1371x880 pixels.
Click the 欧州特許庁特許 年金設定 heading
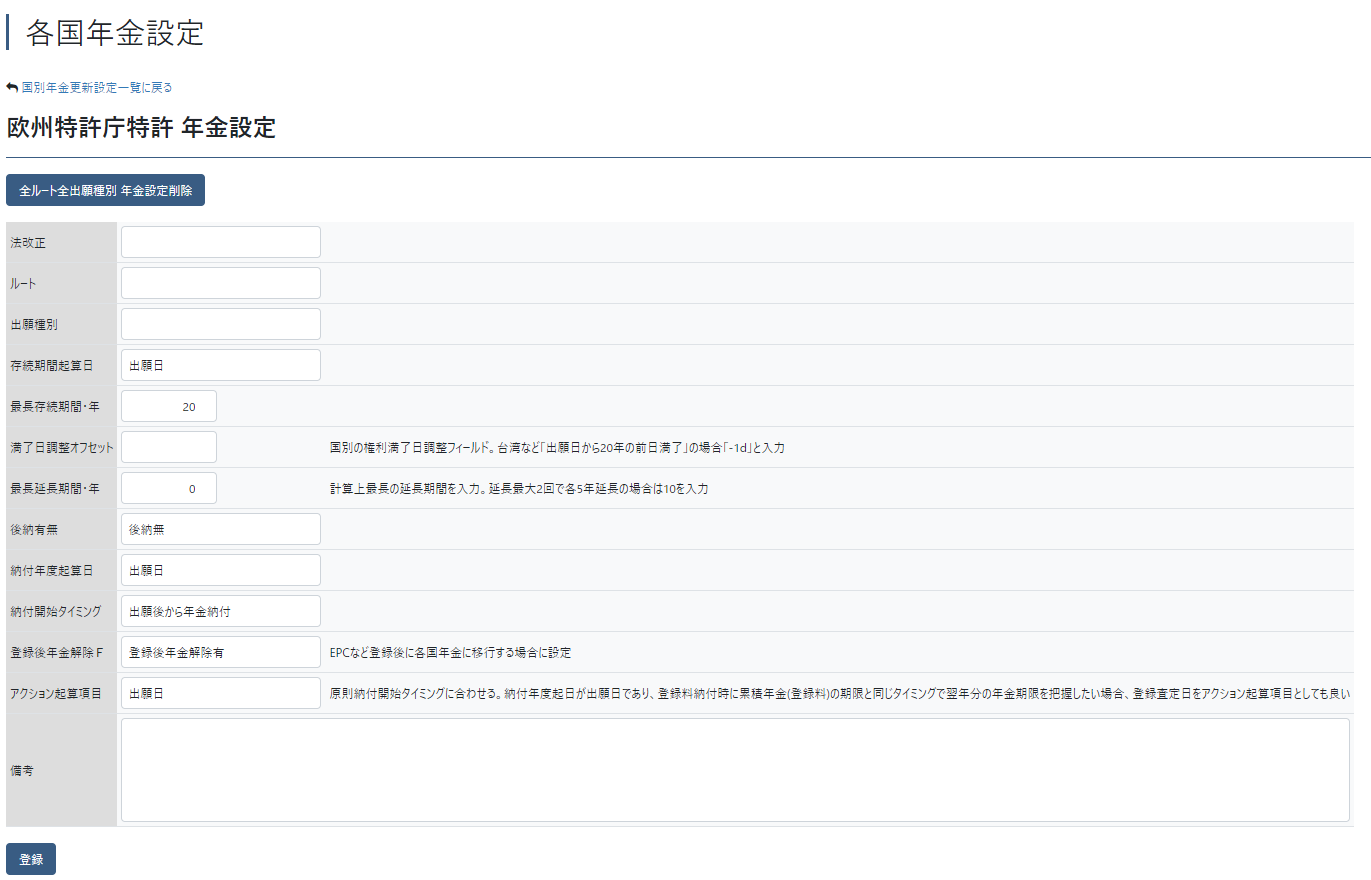(x=141, y=128)
